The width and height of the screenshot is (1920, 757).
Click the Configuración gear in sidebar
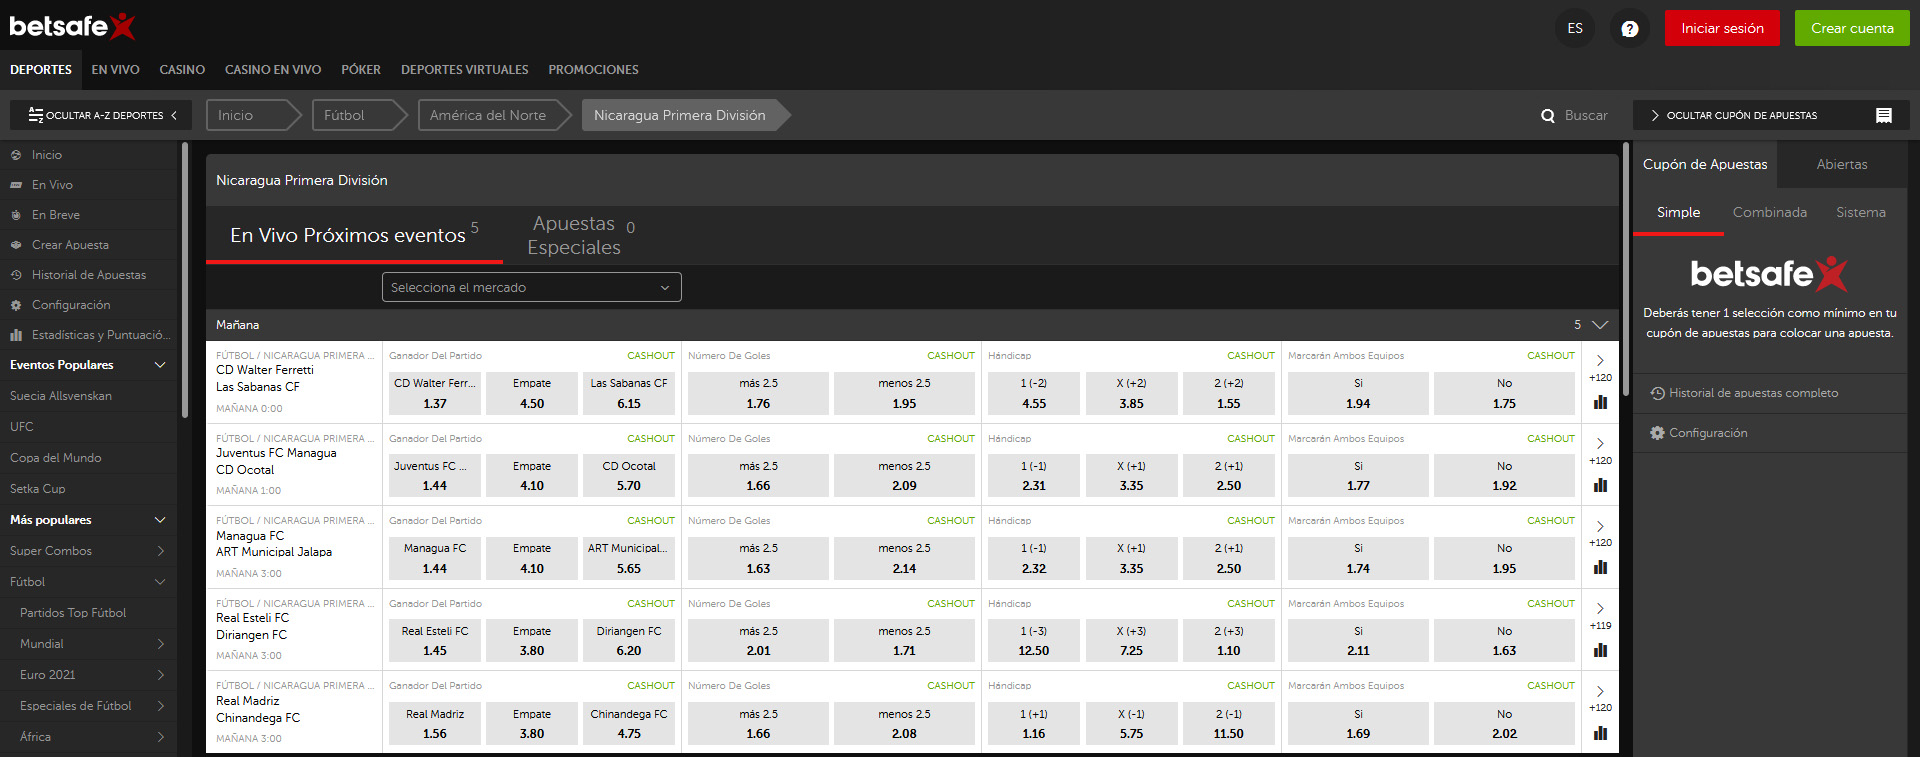(x=16, y=305)
